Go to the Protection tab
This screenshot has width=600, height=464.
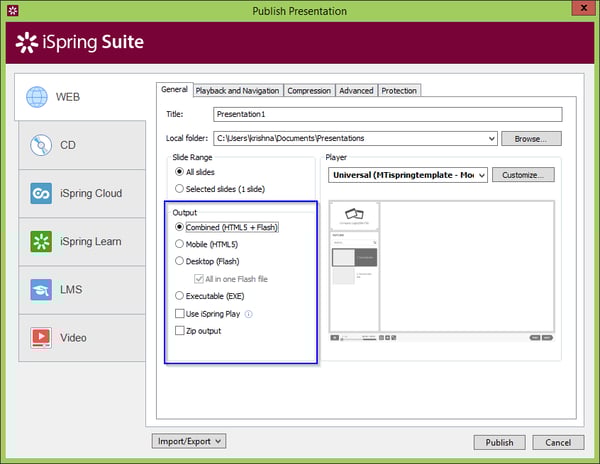coord(399,91)
